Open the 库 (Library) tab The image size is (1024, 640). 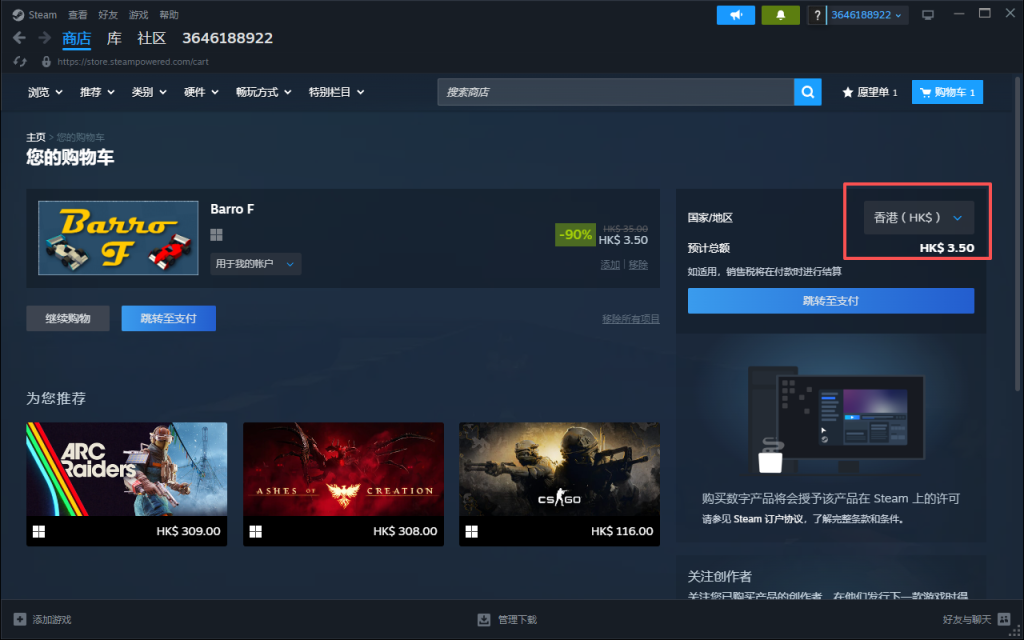coord(114,38)
